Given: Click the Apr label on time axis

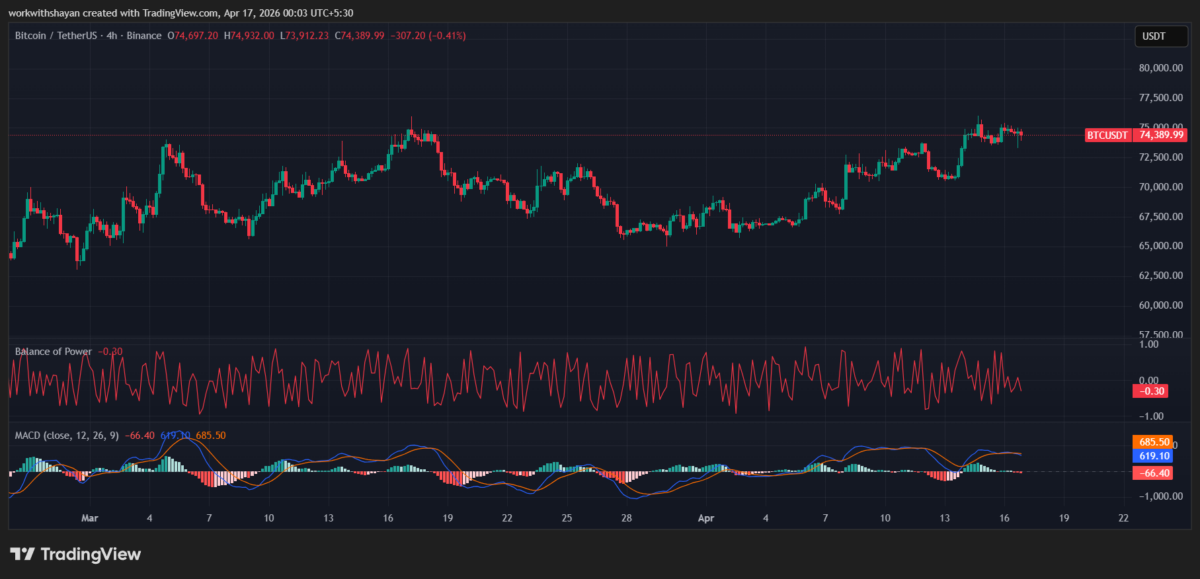Looking at the screenshot, I should coord(706,518).
